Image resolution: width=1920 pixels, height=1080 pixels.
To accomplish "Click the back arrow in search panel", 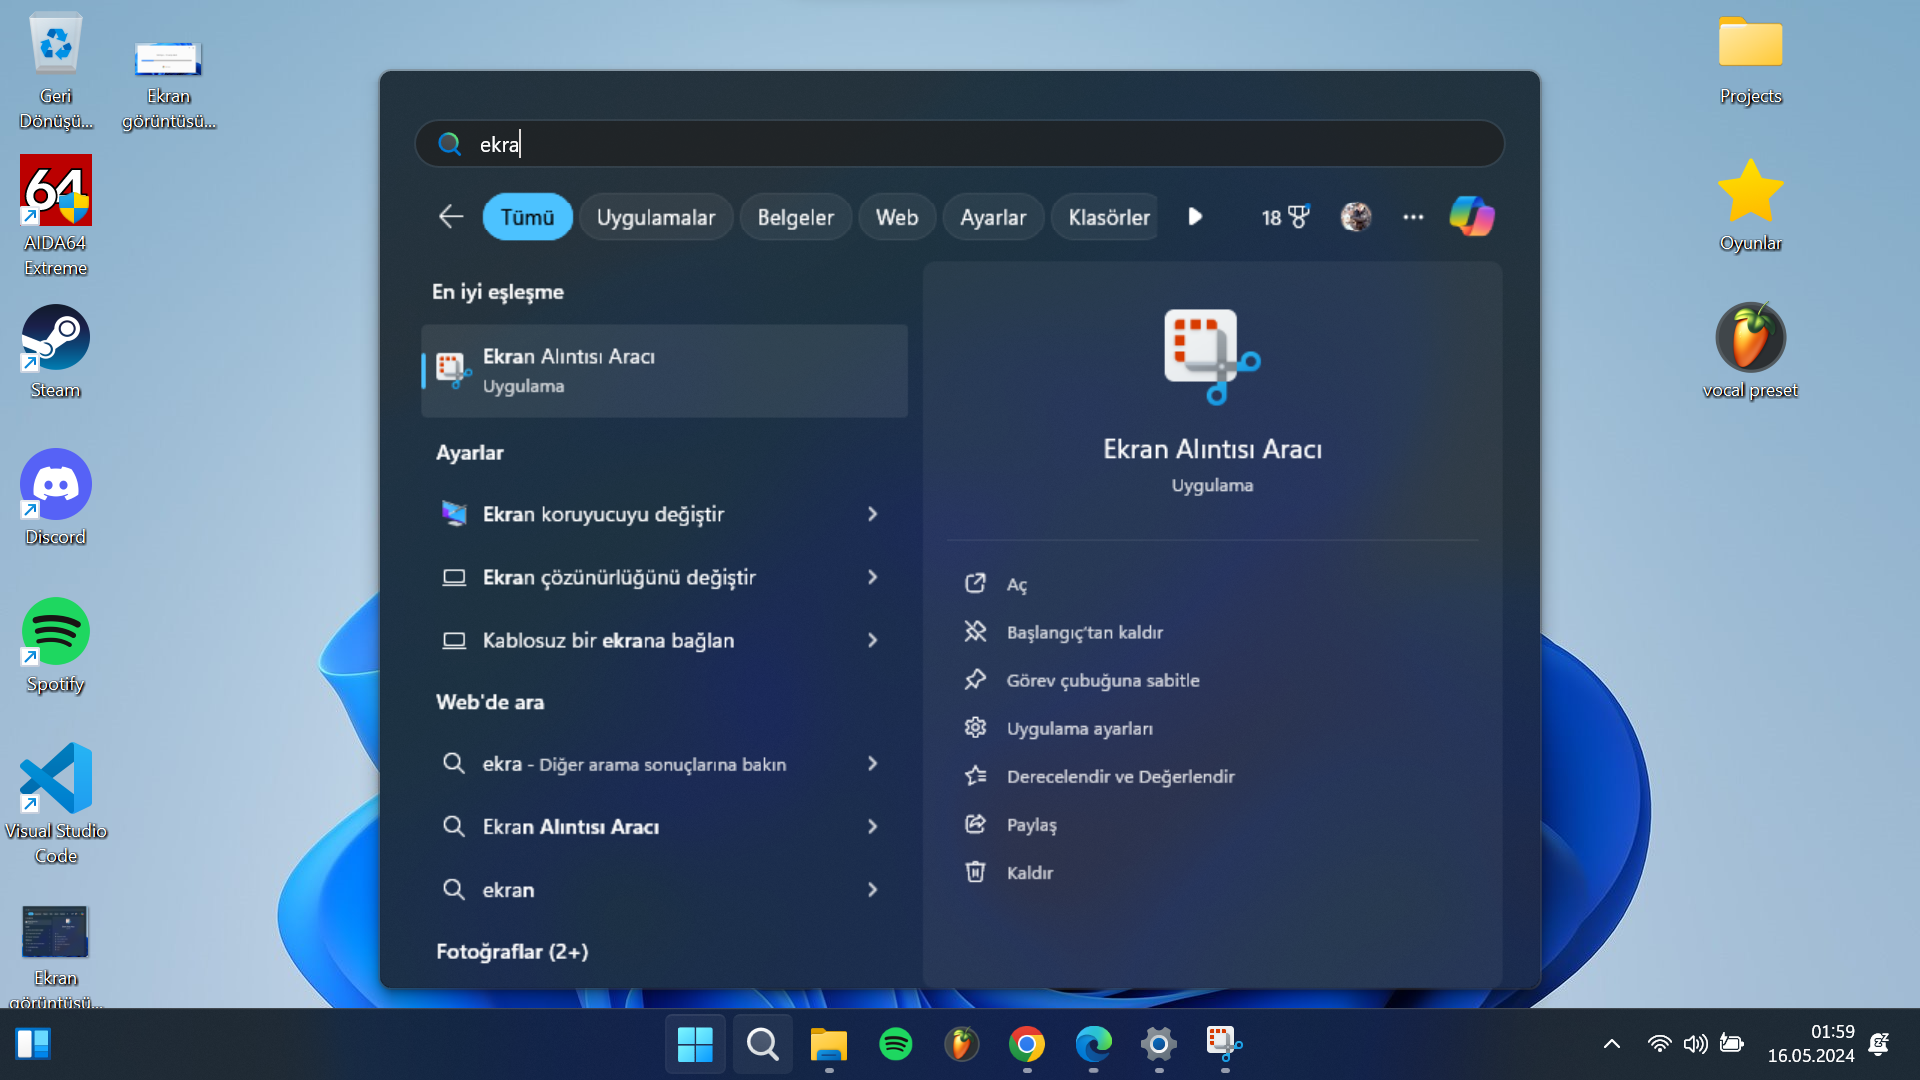I will point(451,217).
